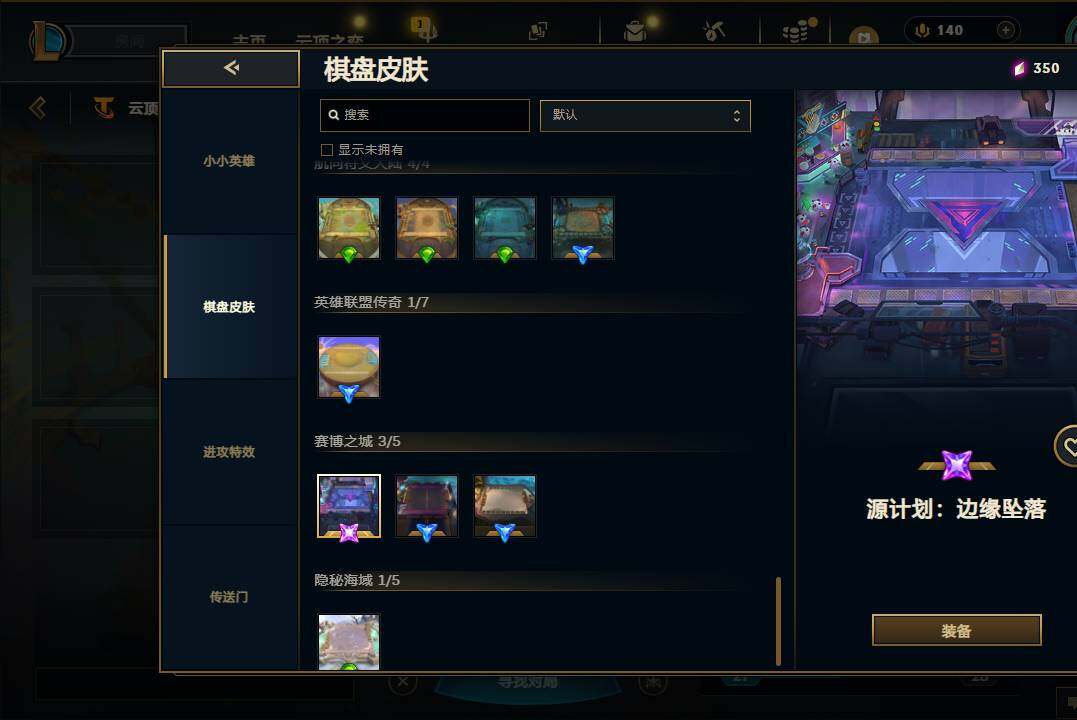The width and height of the screenshot is (1077, 720).
Task: Switch to the 进攻特效 tab
Action: pyautogui.click(x=229, y=452)
